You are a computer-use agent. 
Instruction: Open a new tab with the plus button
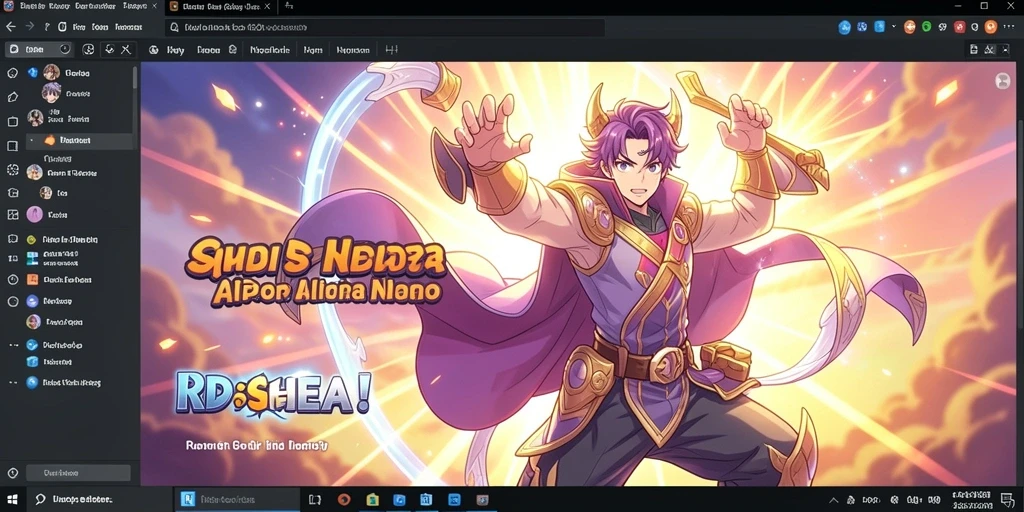289,6
